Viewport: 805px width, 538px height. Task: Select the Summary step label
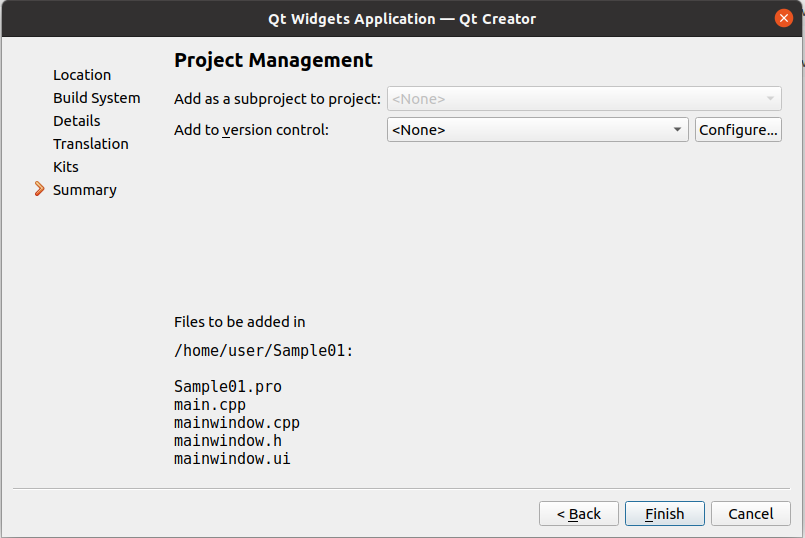click(85, 190)
